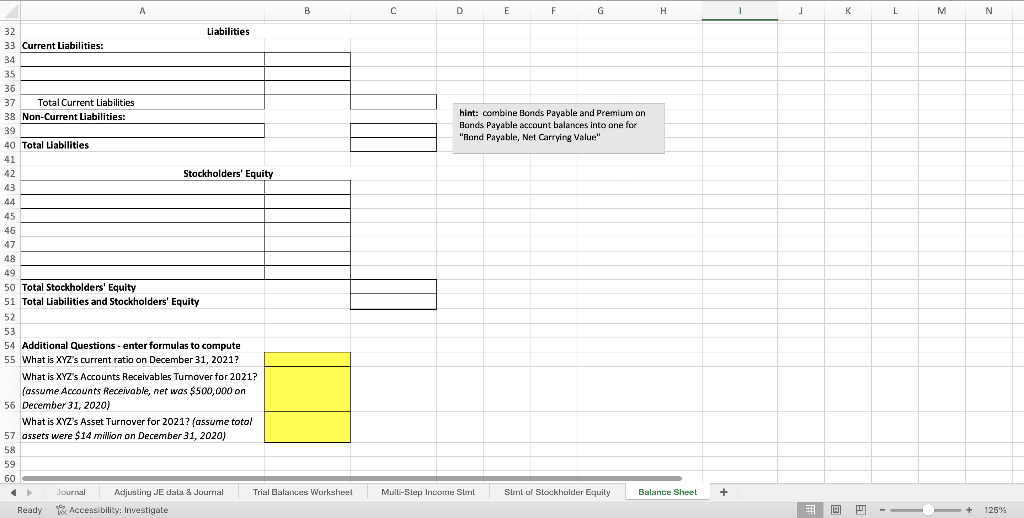The width and height of the screenshot is (1024, 518).
Task: Zoom out with the minus button
Action: coord(882,510)
